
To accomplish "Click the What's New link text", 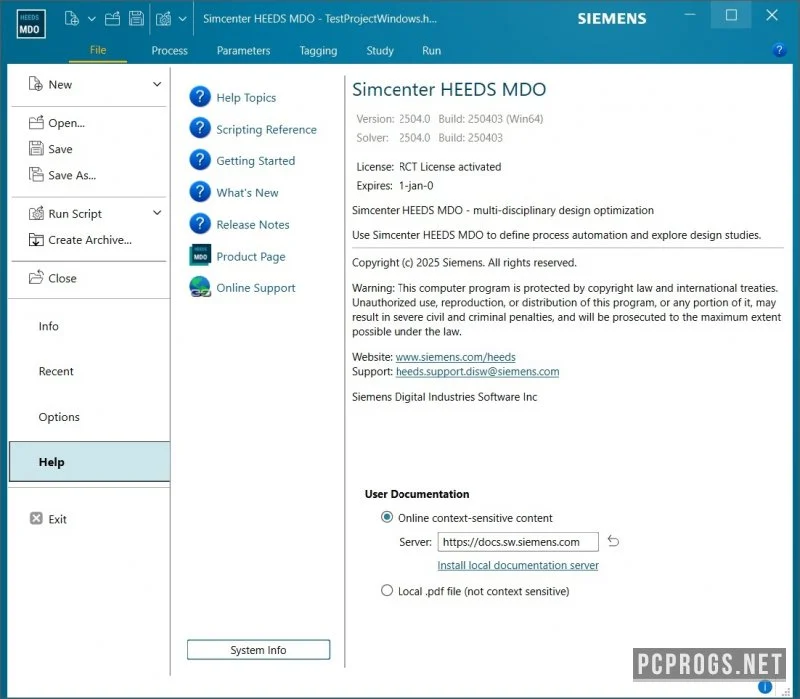I will click(247, 193).
